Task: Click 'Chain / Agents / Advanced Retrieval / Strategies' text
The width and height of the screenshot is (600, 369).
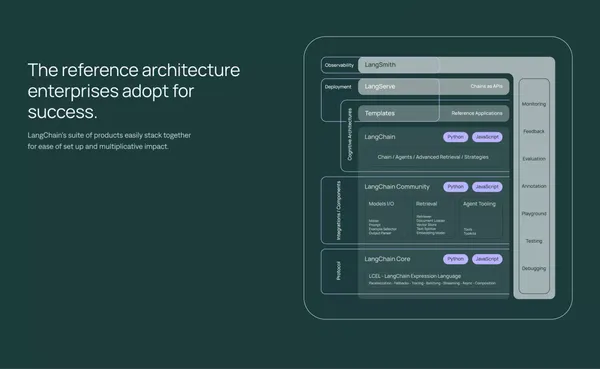Action: click(433, 157)
